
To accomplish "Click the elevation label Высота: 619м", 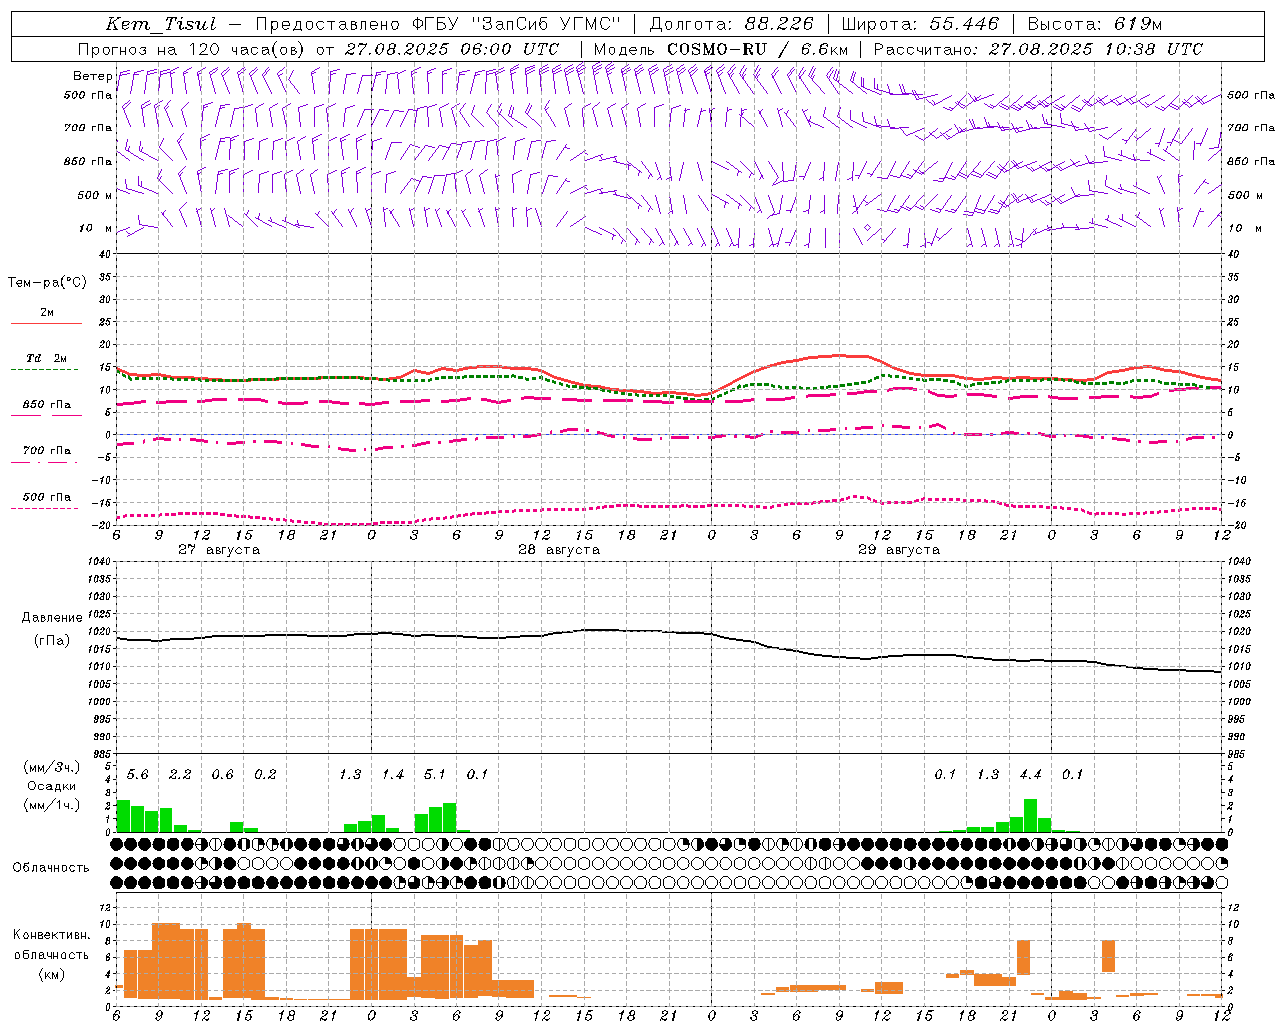I will click(1095, 24).
